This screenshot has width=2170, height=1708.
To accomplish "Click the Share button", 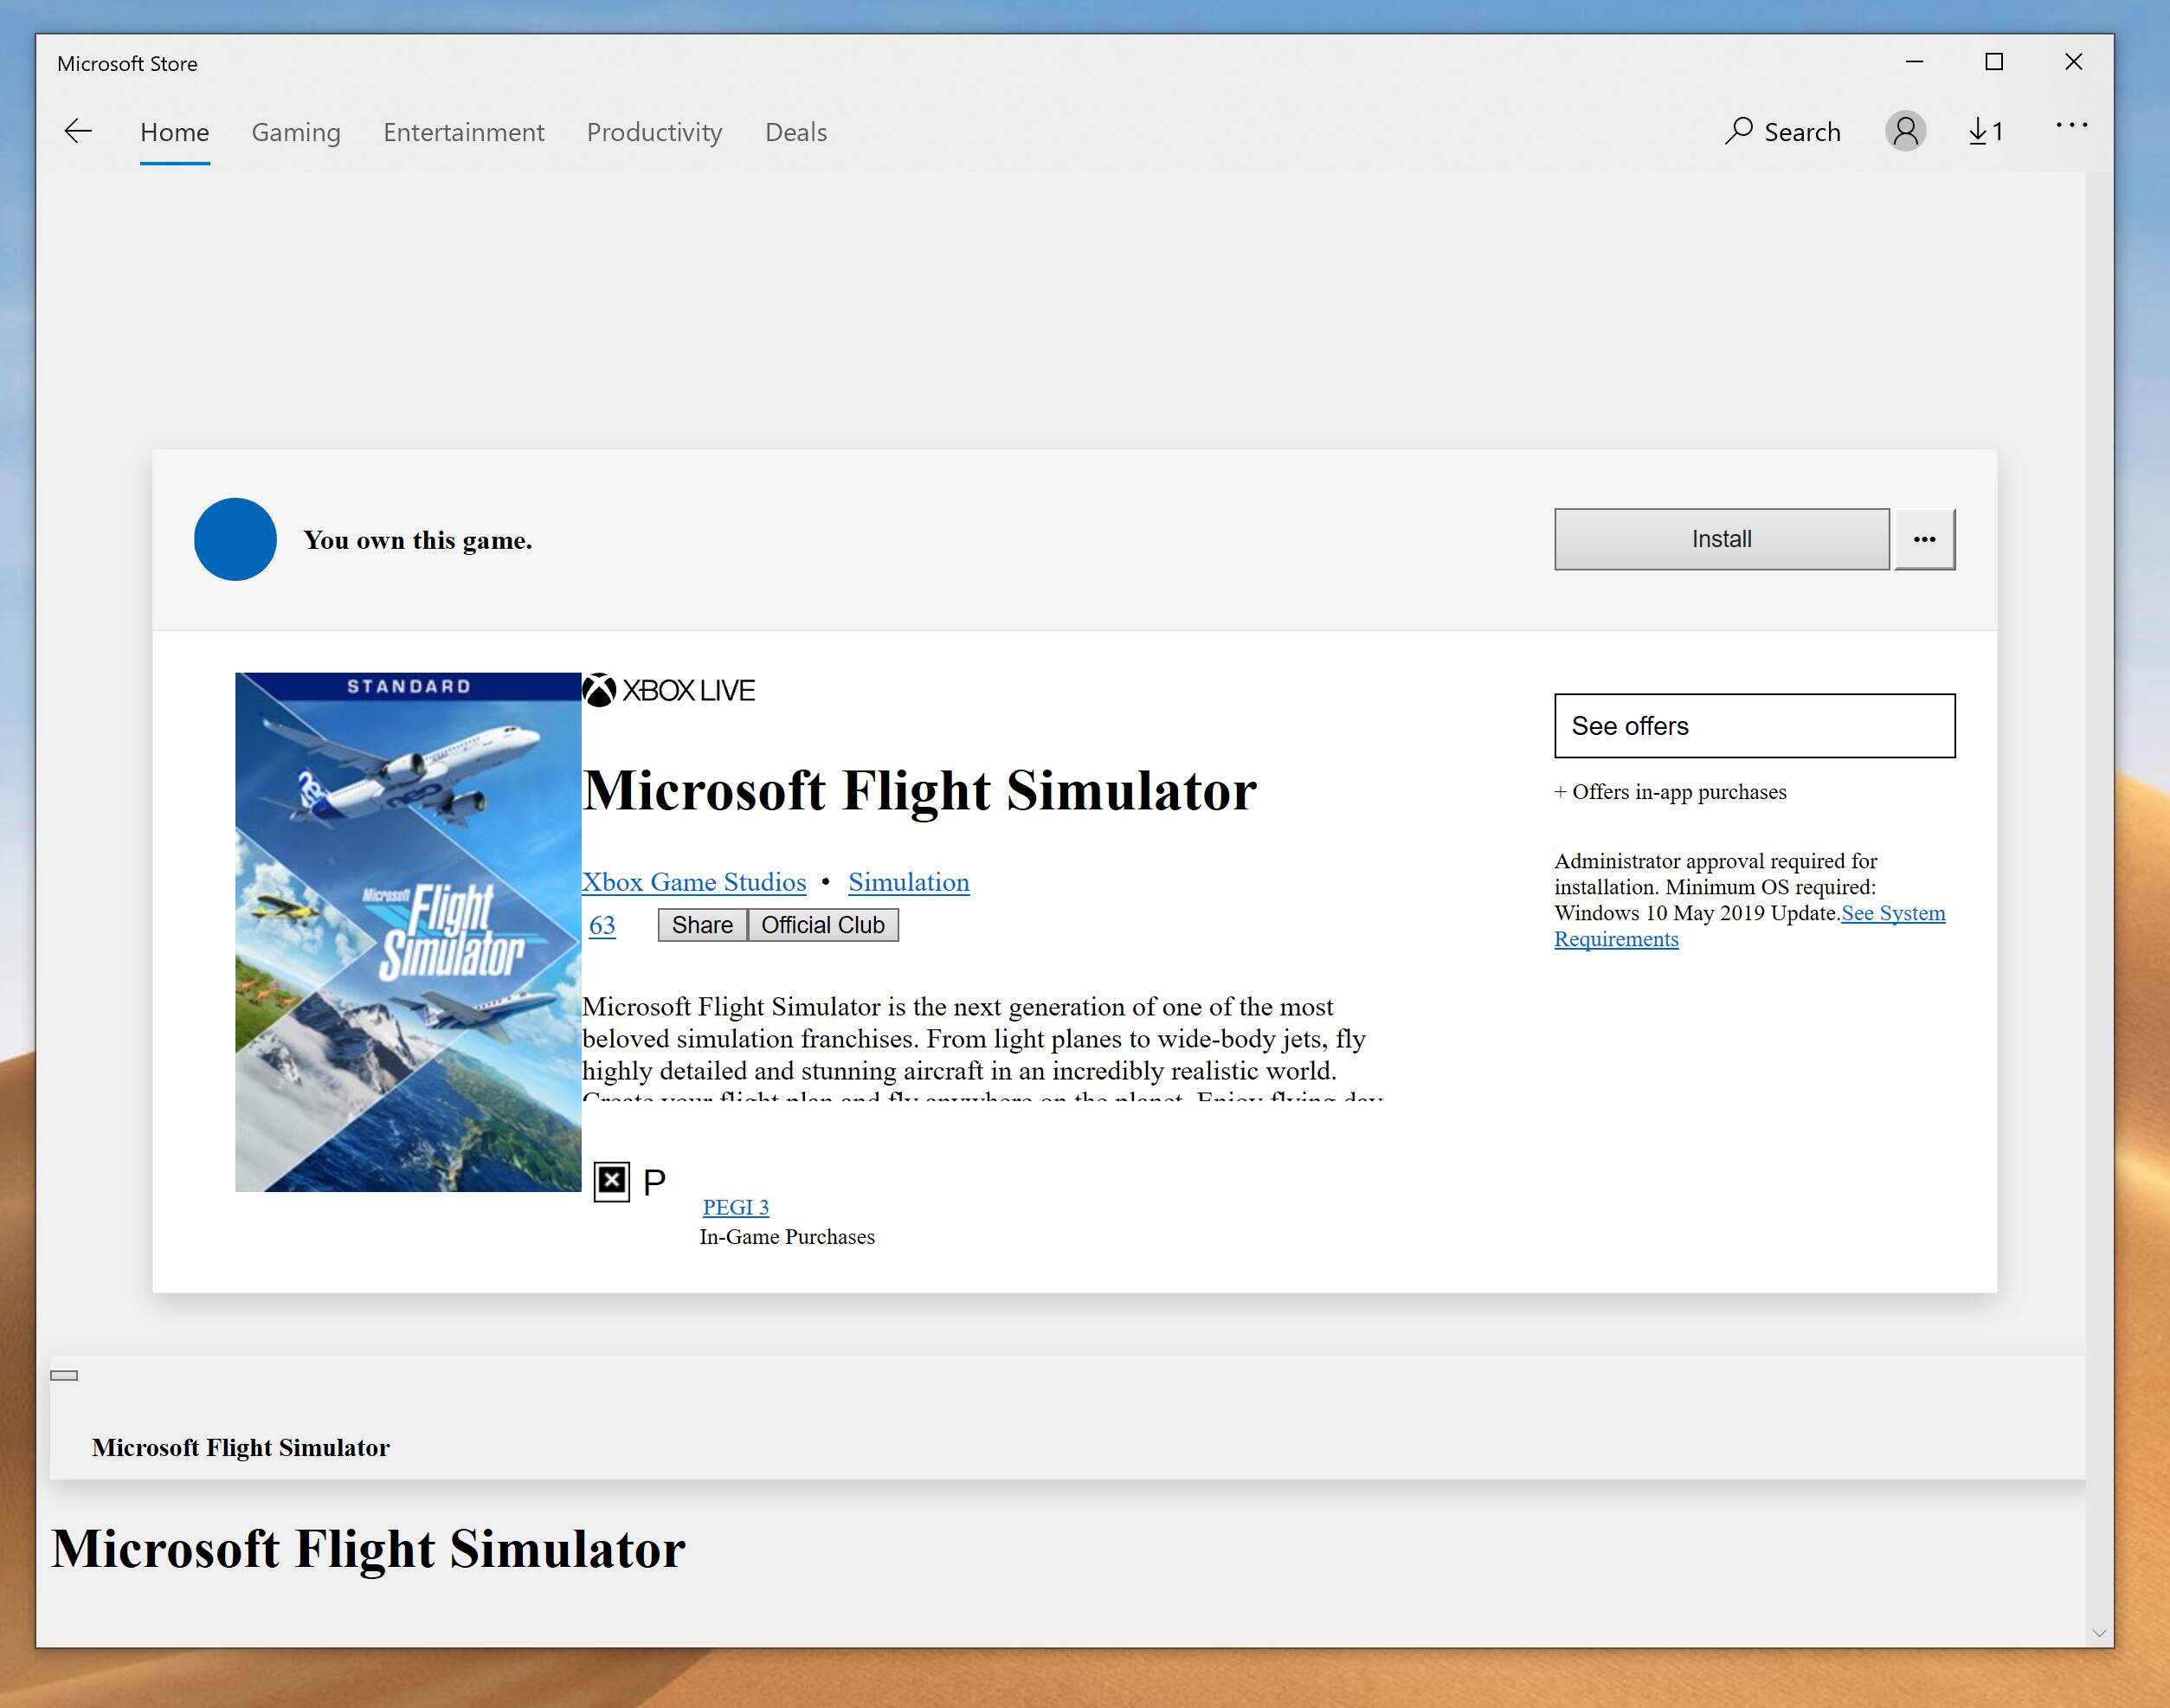I will (702, 925).
